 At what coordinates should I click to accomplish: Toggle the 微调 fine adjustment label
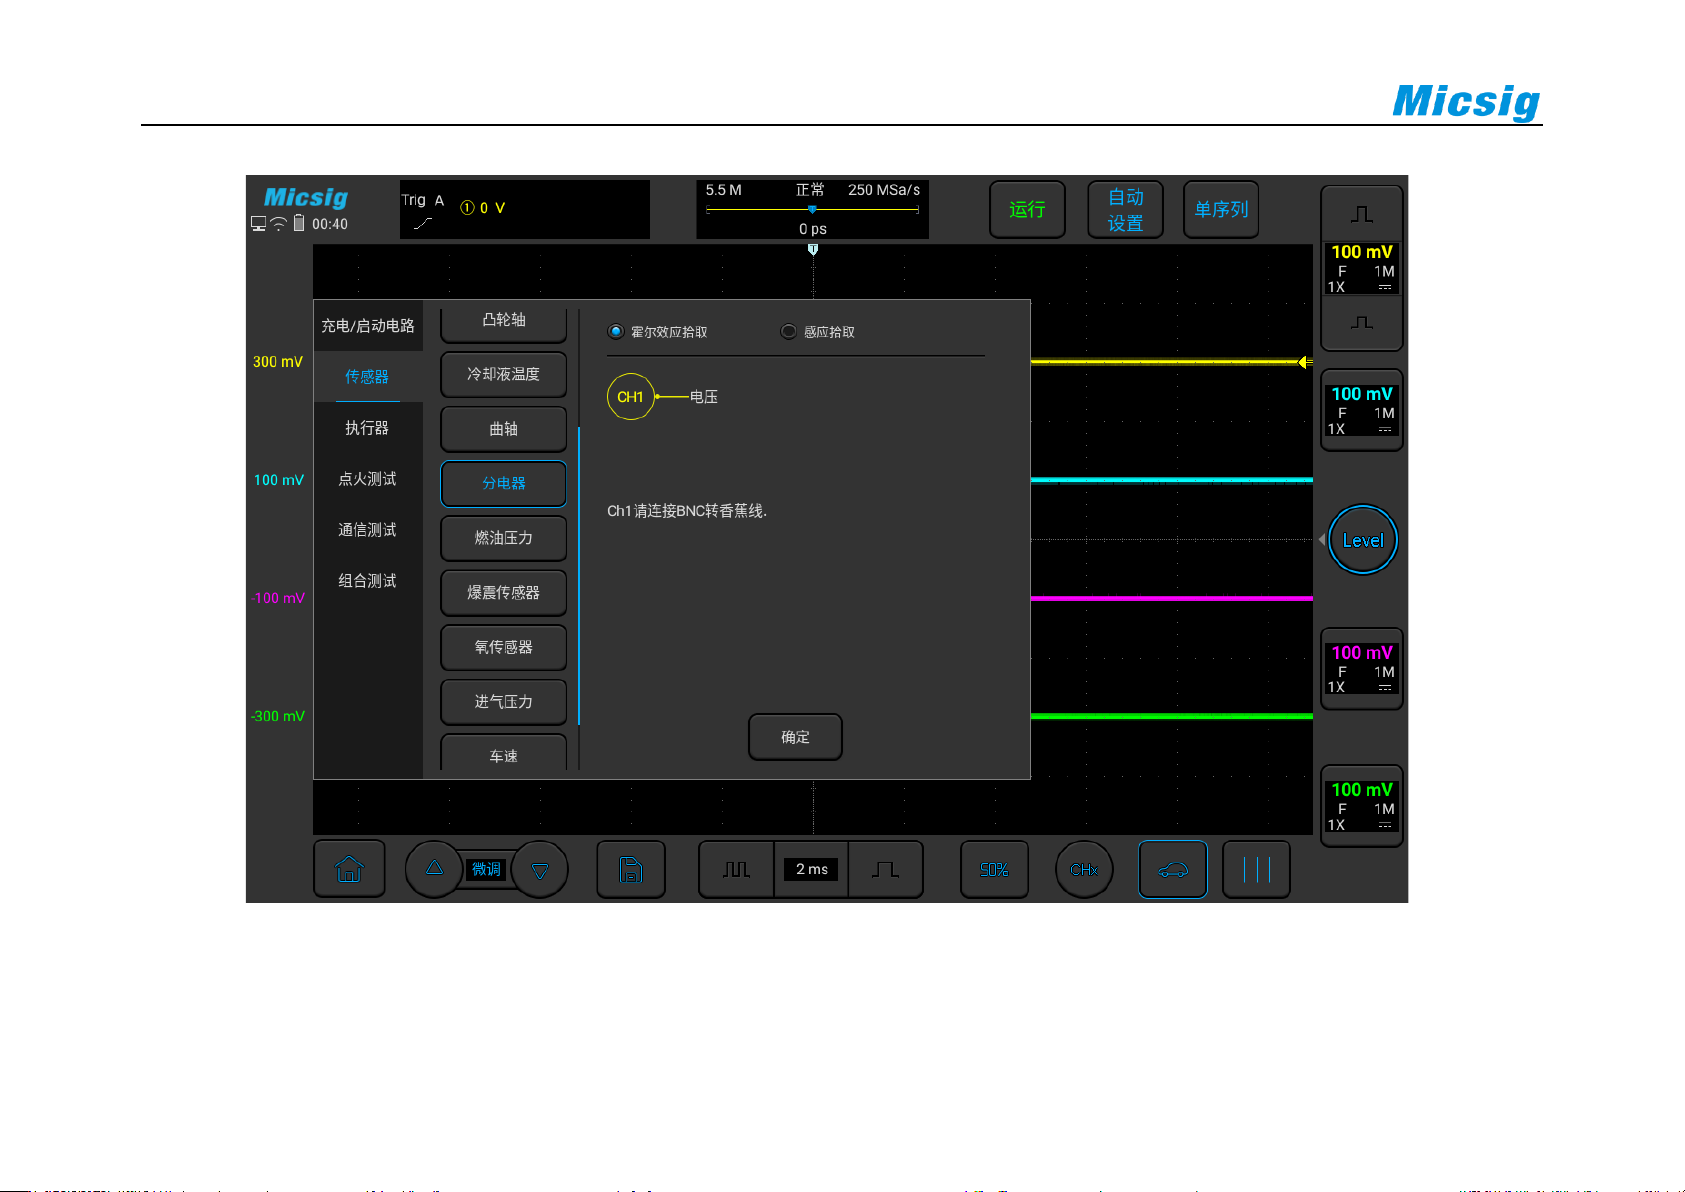pos(487,869)
